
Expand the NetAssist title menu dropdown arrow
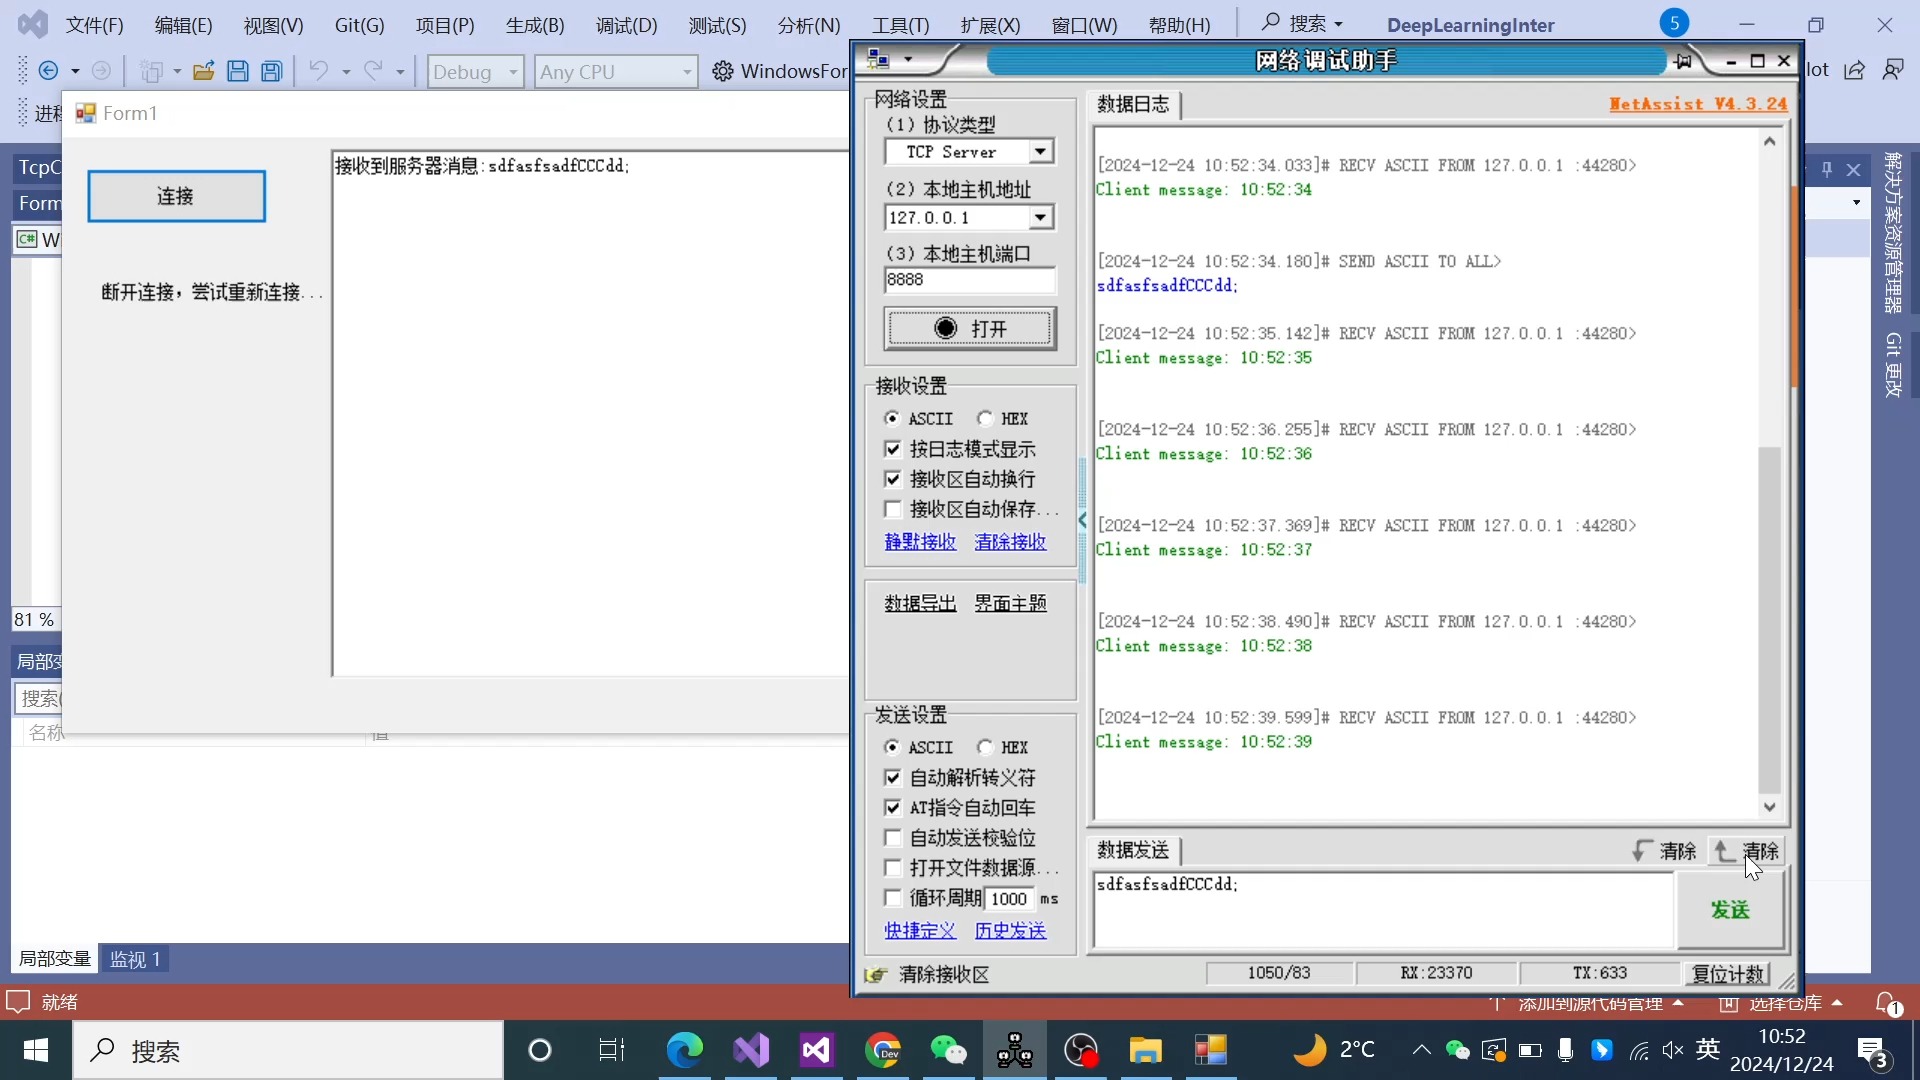(x=908, y=60)
